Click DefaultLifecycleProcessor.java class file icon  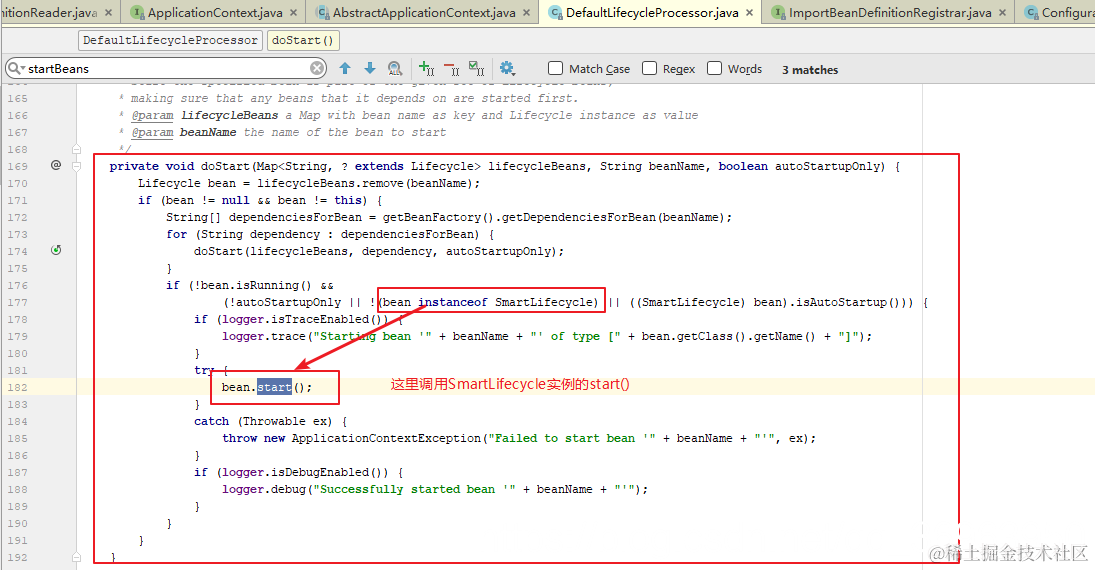tap(555, 13)
